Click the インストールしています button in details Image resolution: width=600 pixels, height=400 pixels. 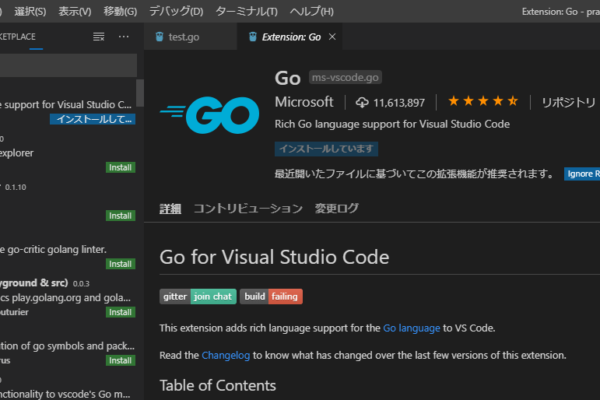point(326,149)
